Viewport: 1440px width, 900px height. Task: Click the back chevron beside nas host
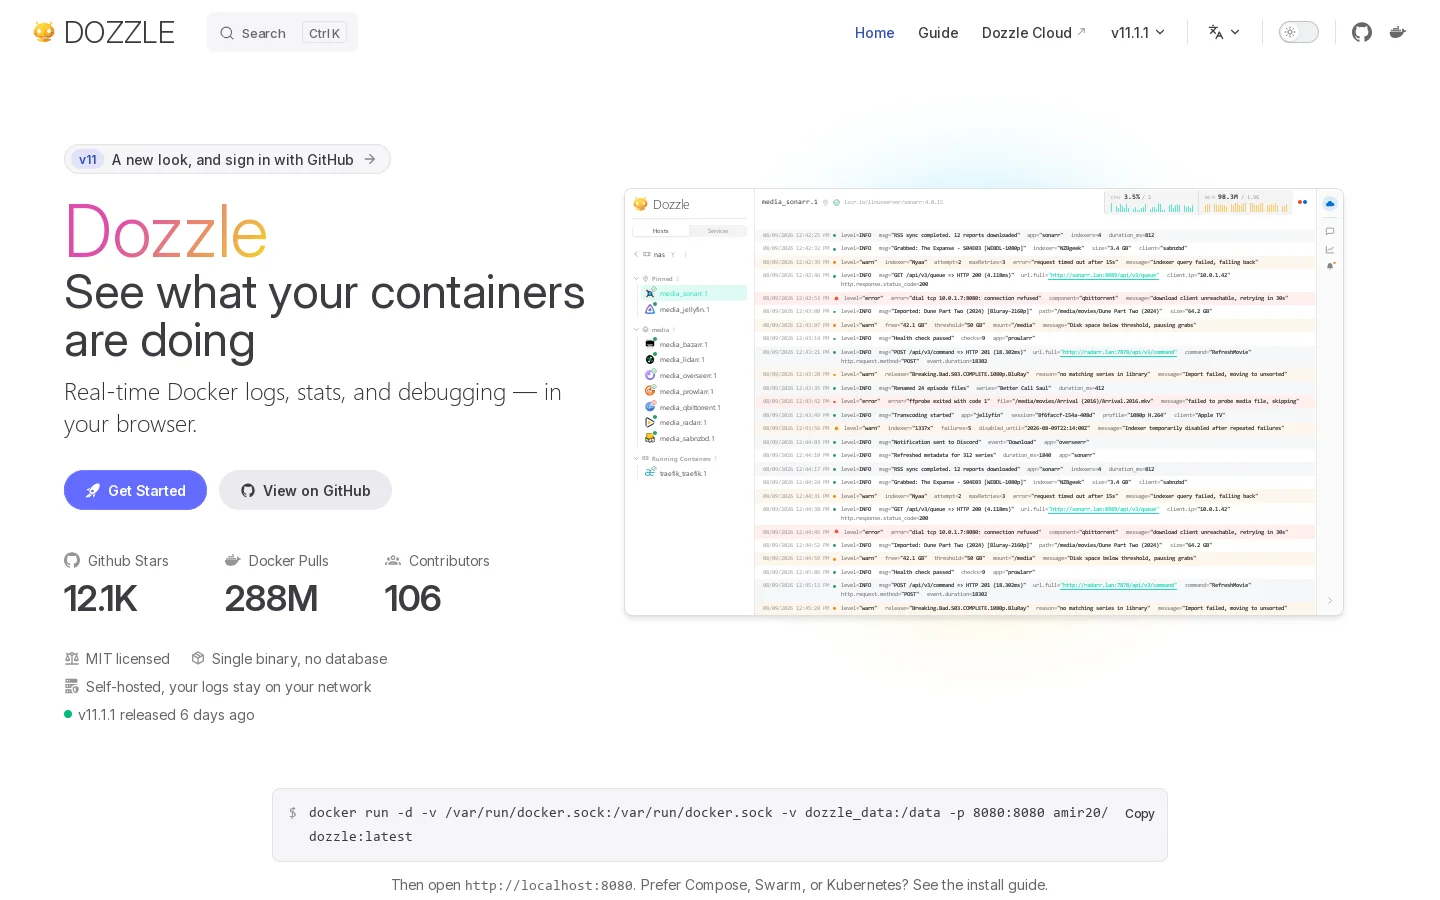click(636, 254)
